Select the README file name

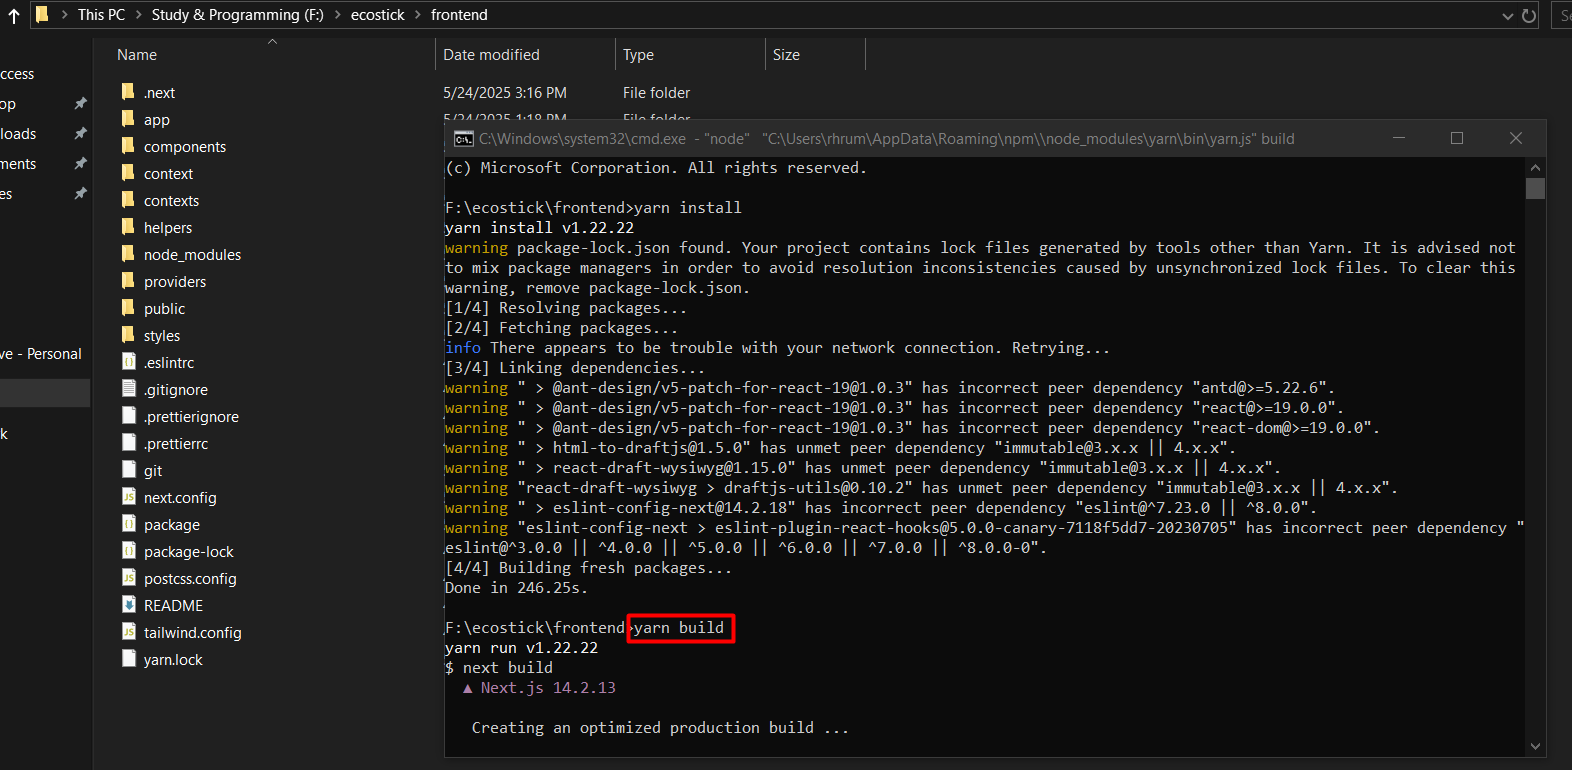tap(173, 606)
